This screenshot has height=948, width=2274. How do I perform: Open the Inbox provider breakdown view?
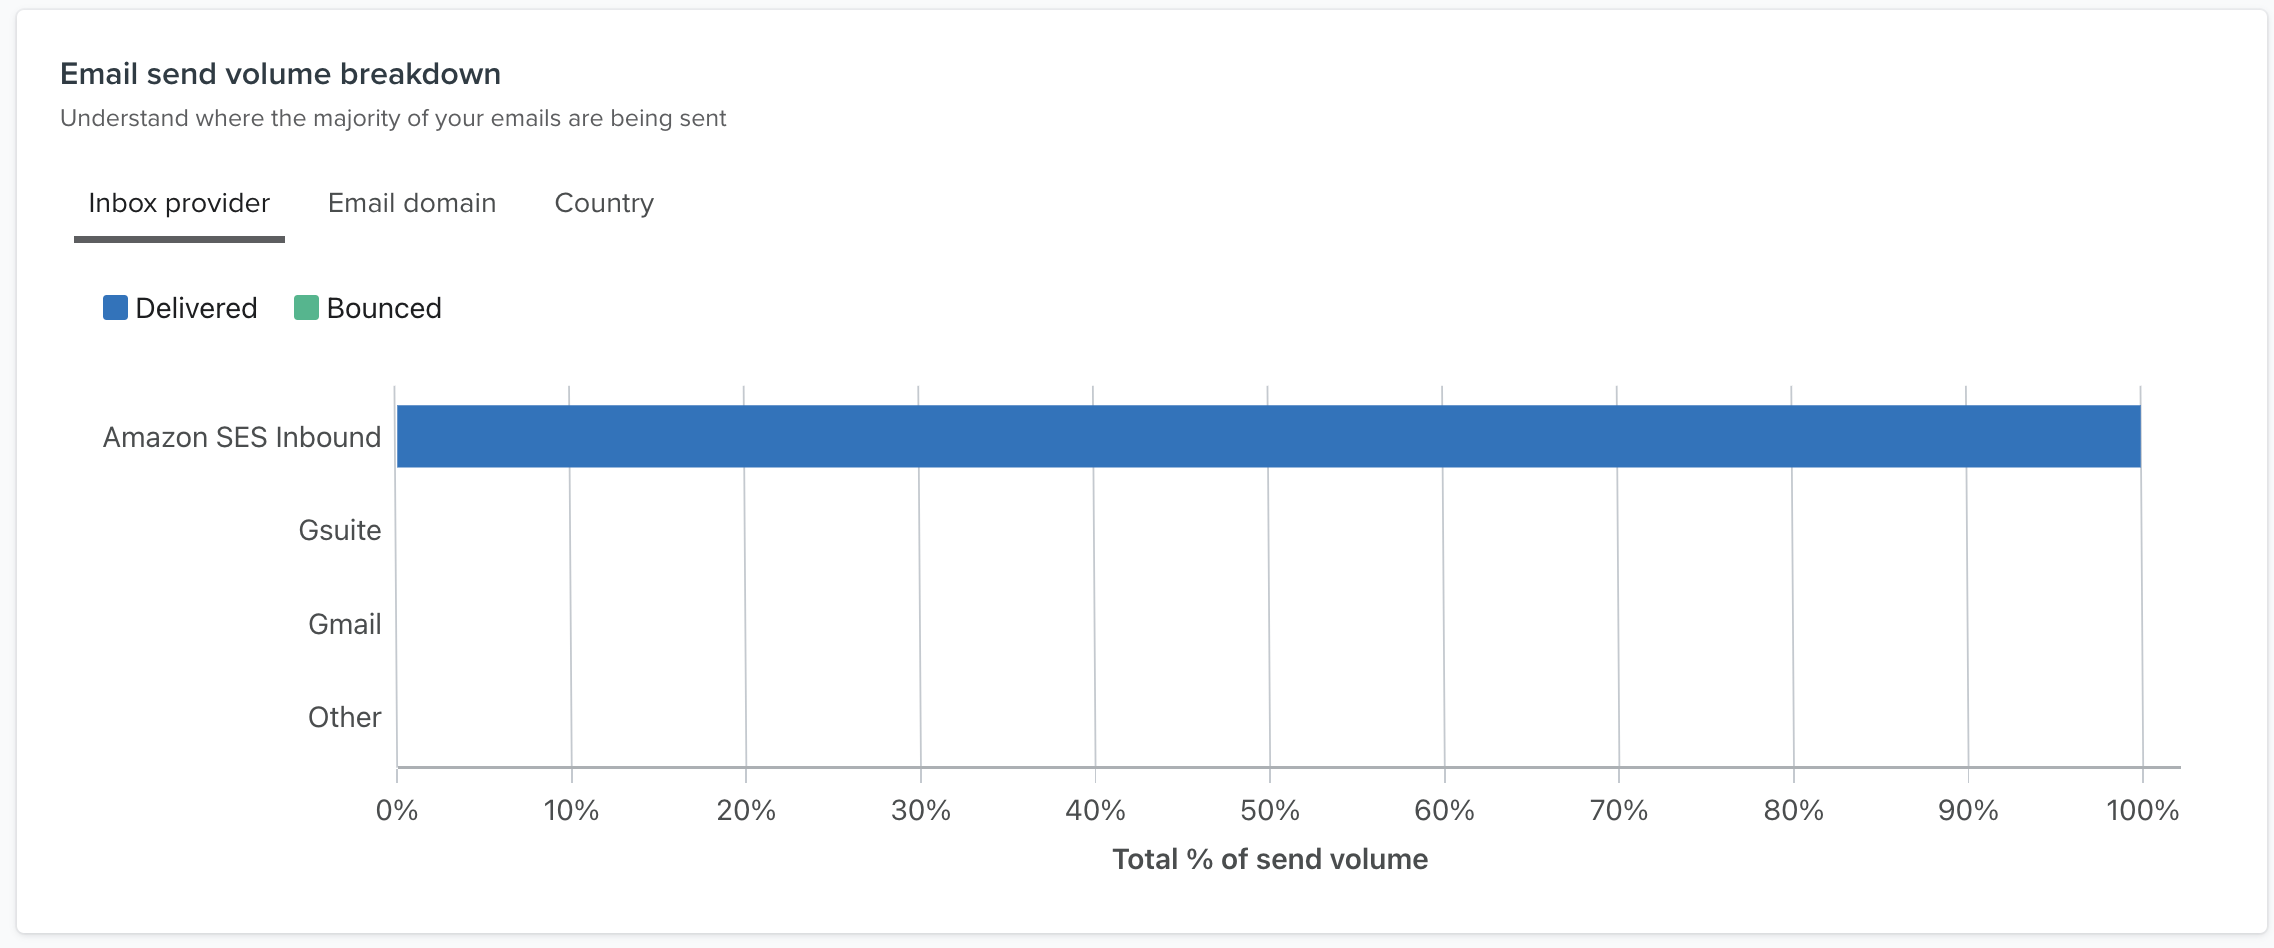[177, 203]
